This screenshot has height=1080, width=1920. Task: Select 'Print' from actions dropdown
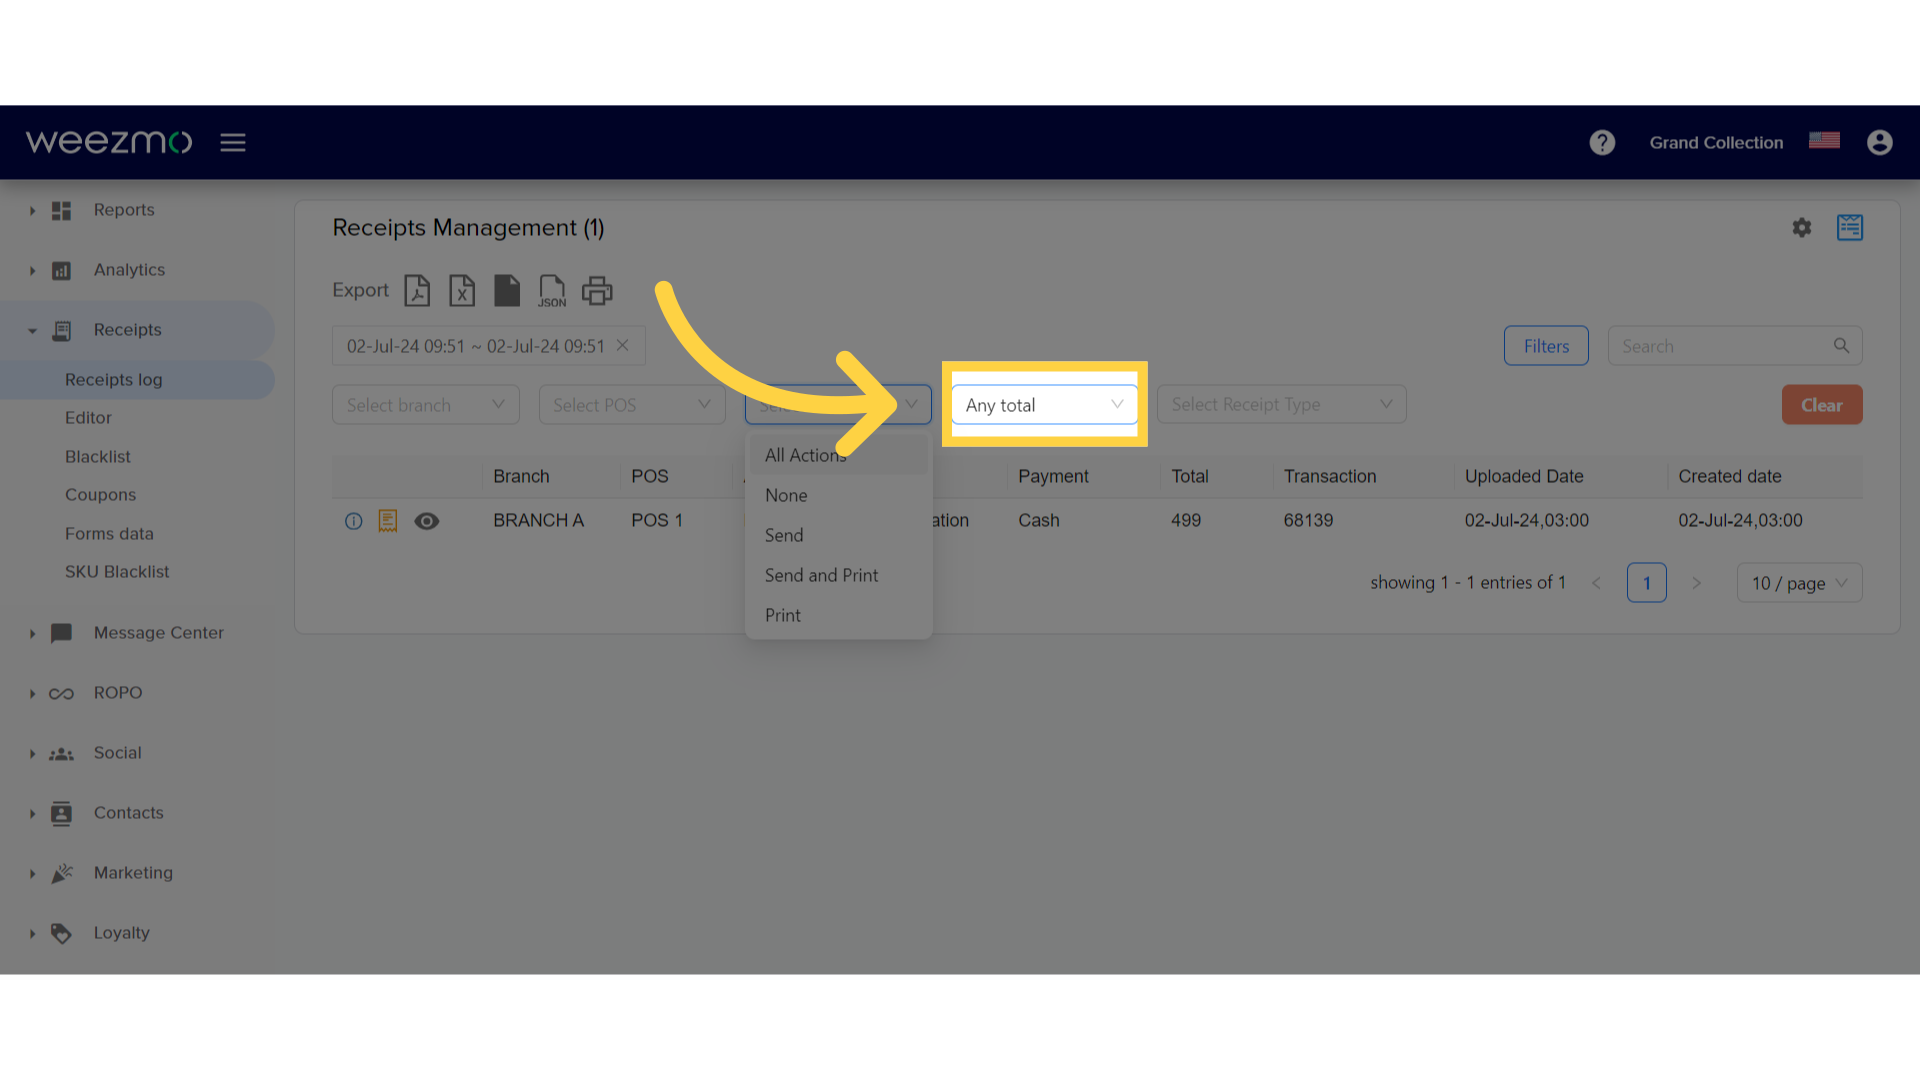(781, 615)
